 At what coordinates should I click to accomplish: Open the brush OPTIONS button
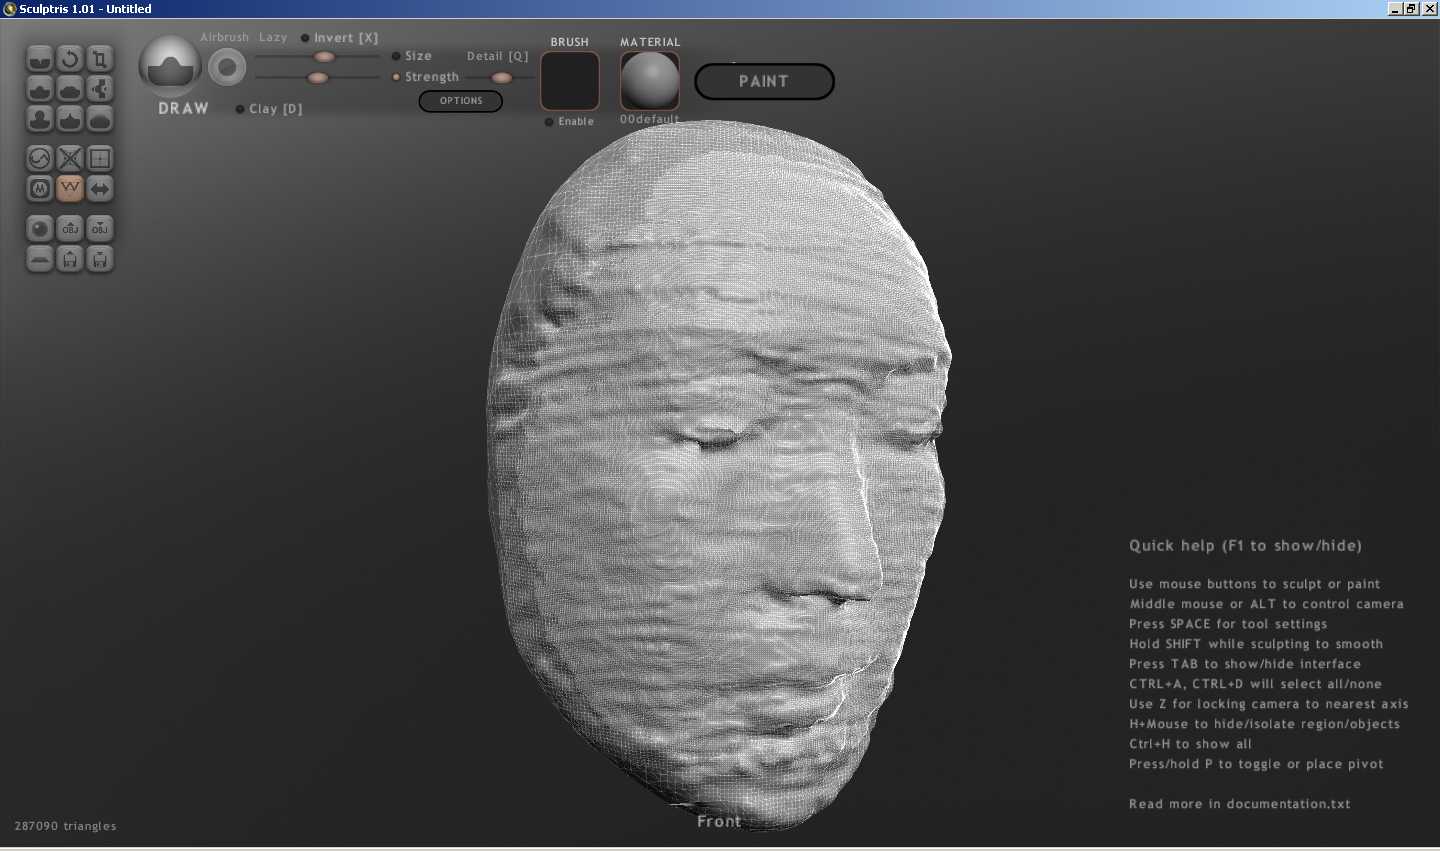coord(460,101)
